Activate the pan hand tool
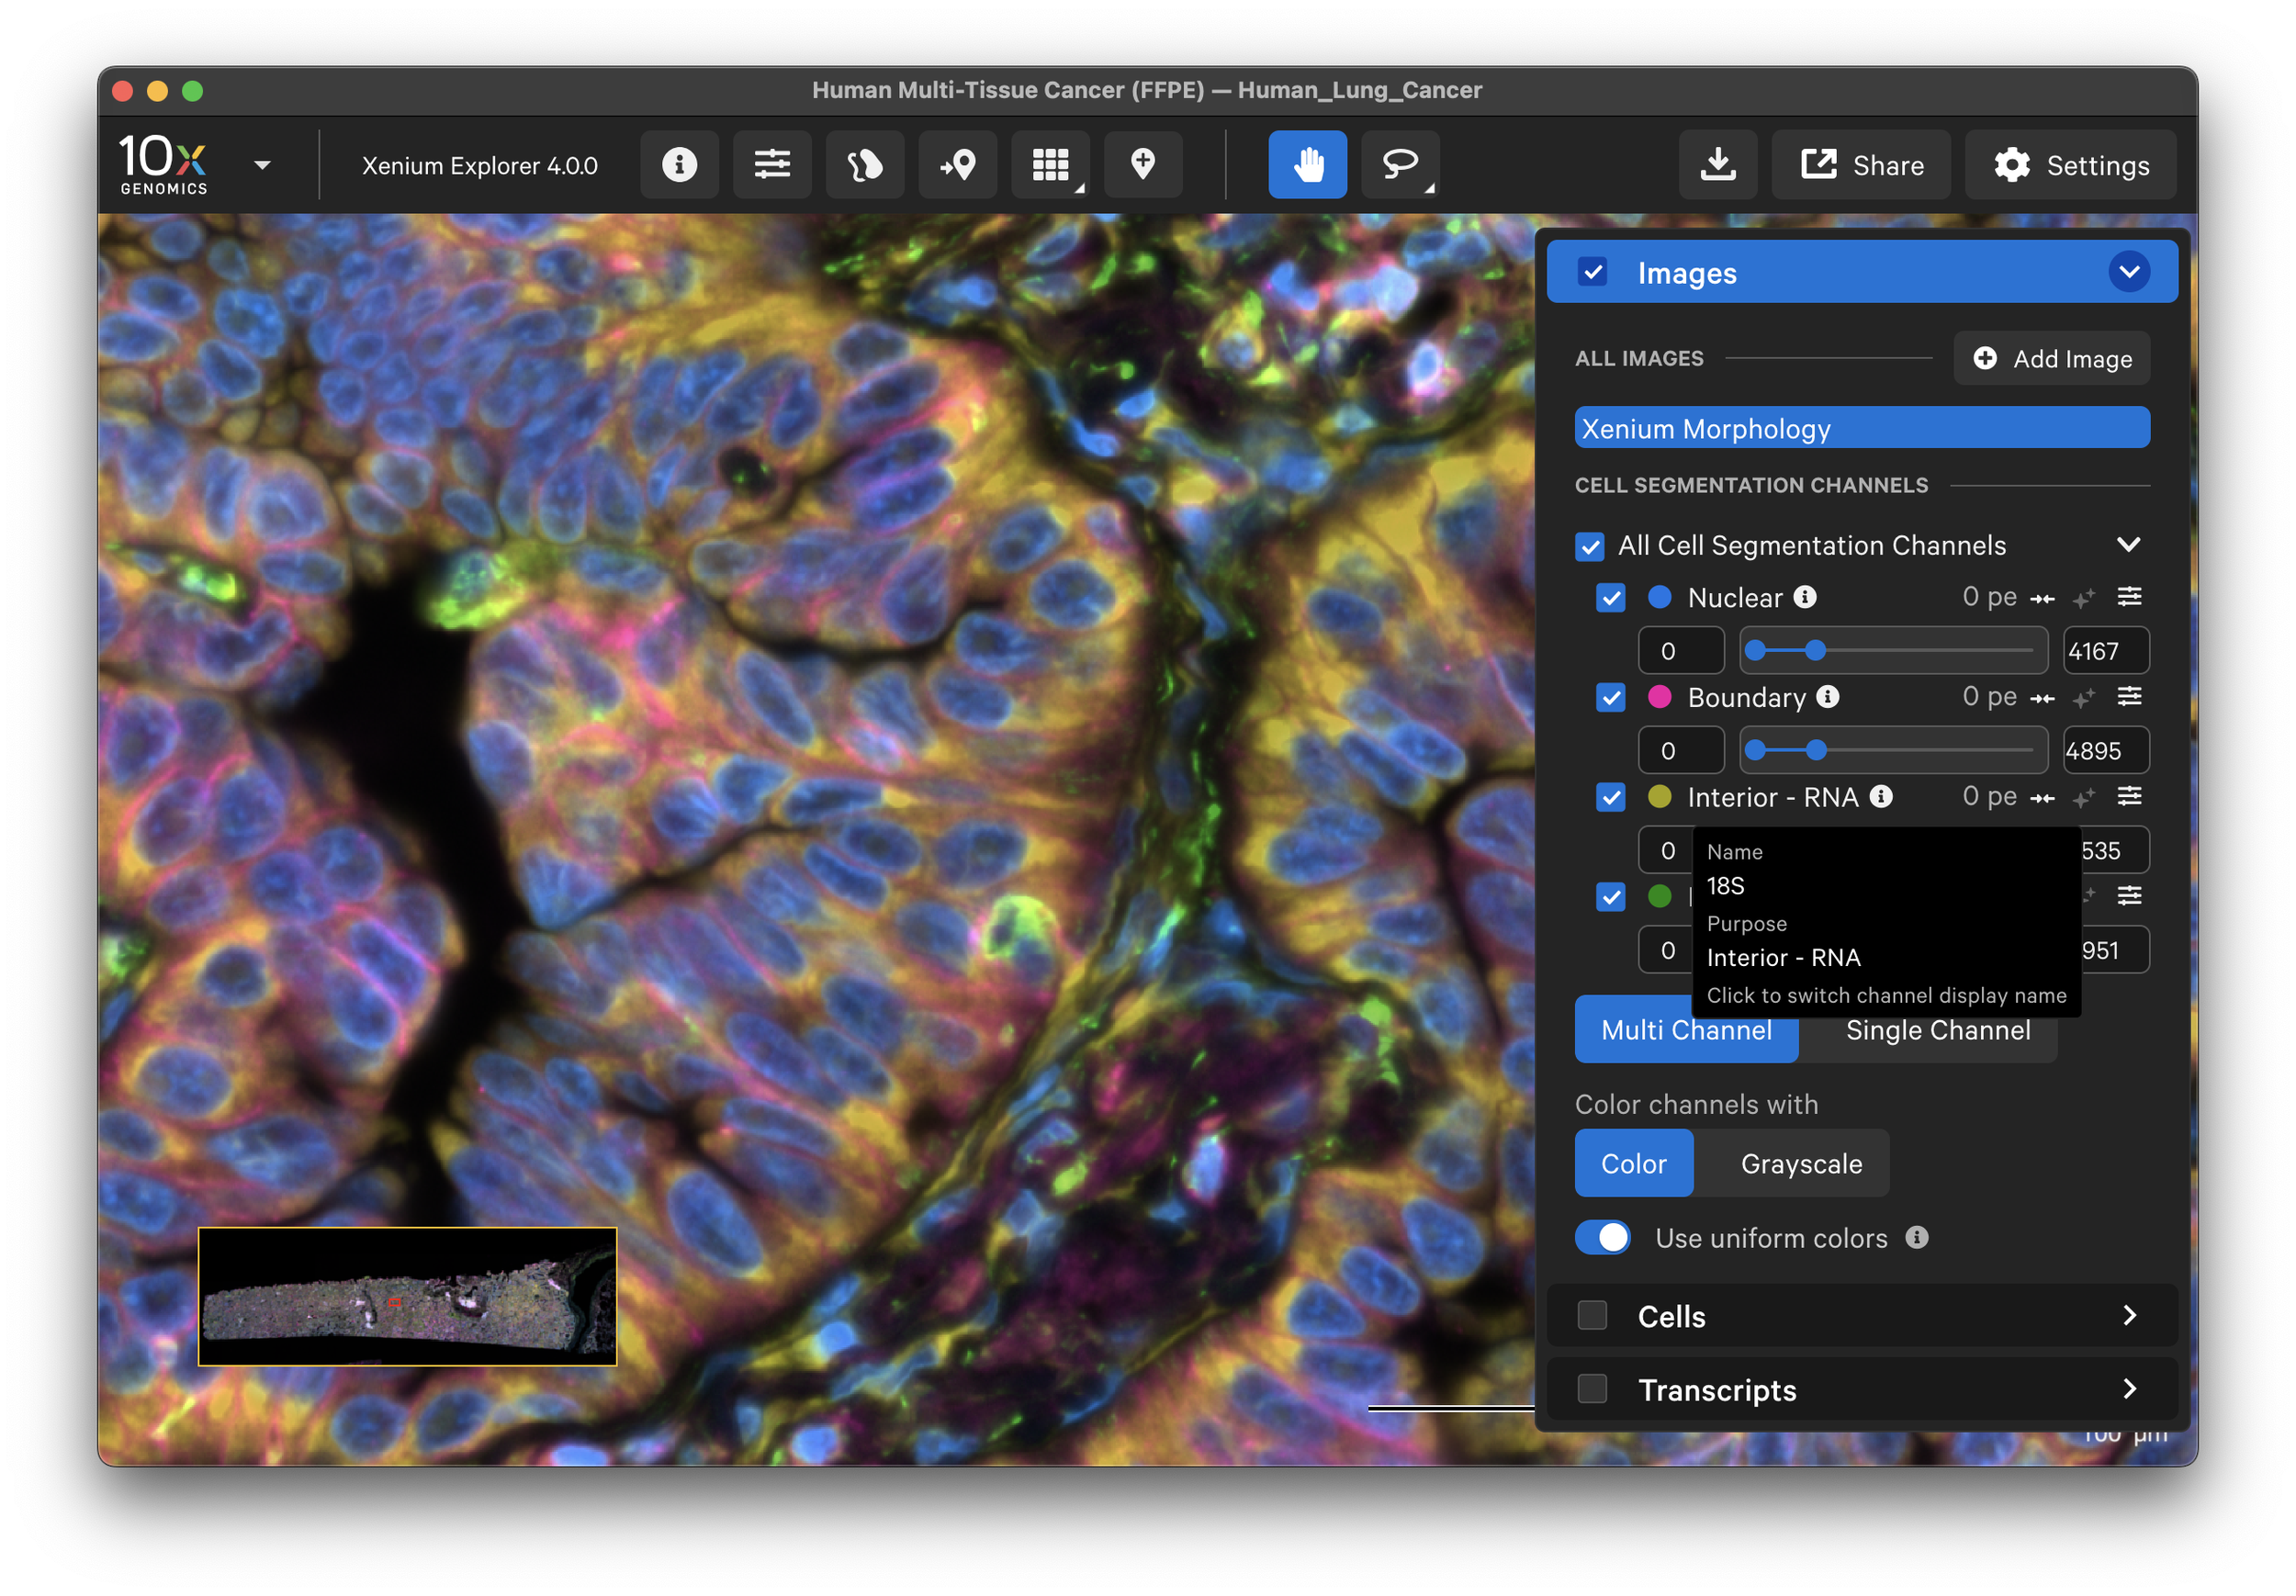Viewport: 2296px width, 1596px height. click(1307, 164)
